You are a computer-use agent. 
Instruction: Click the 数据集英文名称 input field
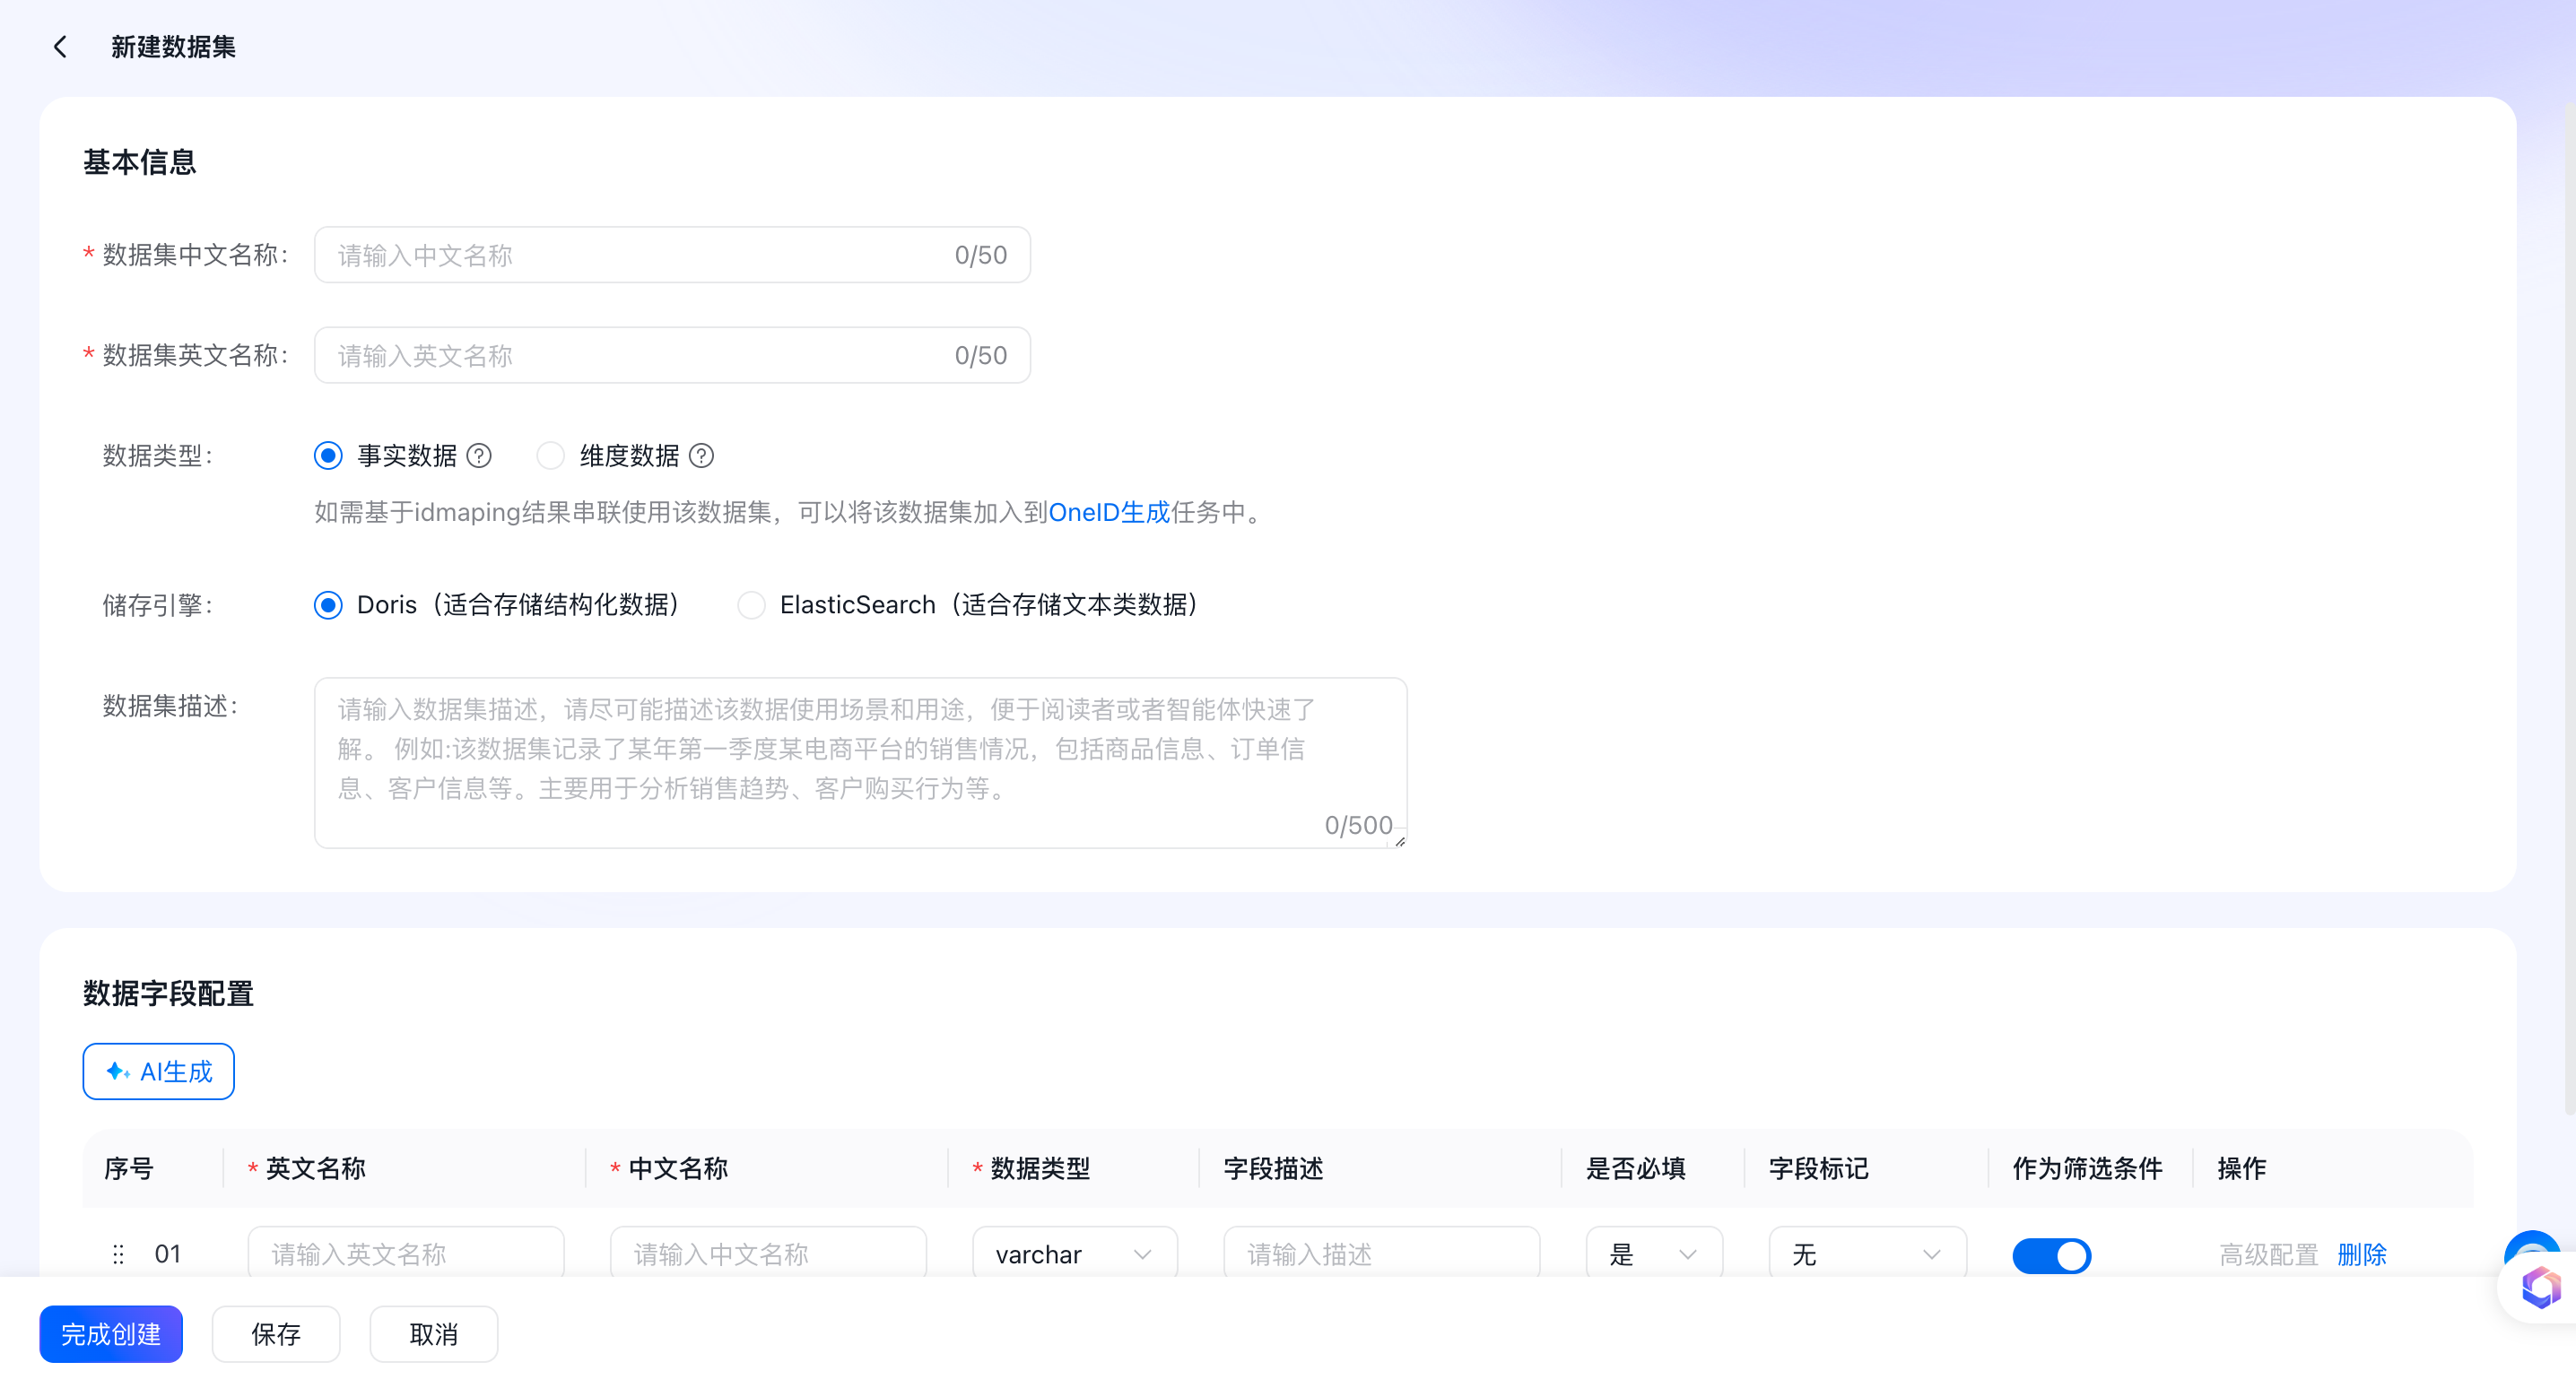pos(672,355)
